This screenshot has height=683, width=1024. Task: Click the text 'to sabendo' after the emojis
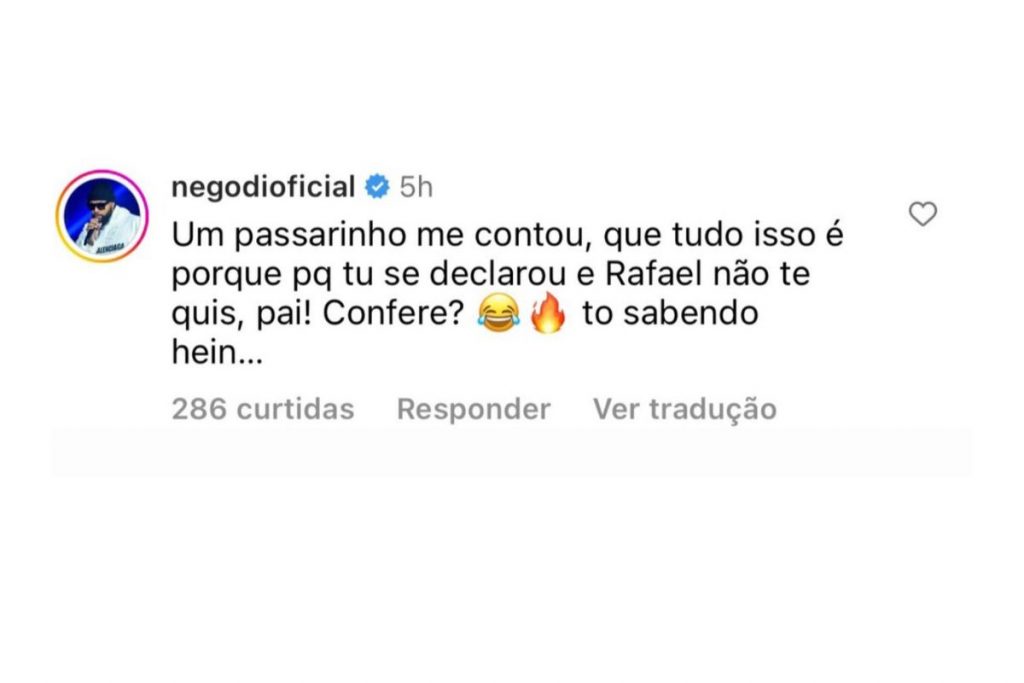click(x=669, y=315)
